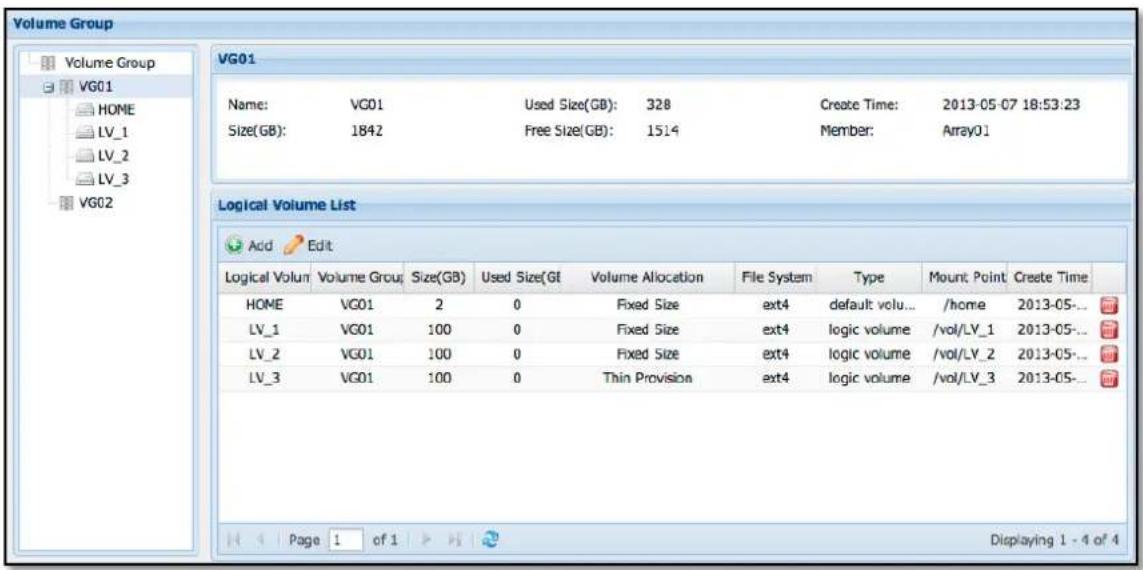Delete the LV_3 logical volume row

tap(1109, 378)
